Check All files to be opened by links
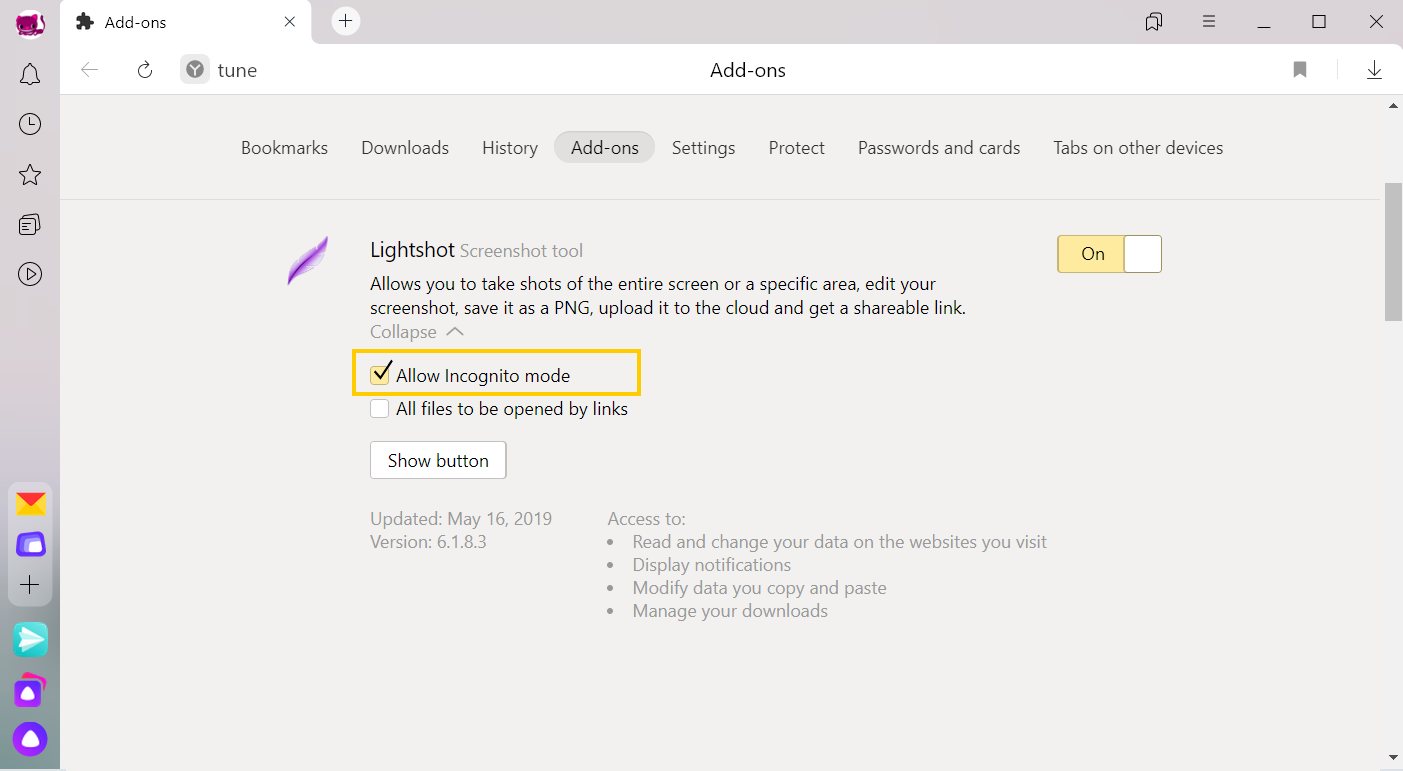 coord(380,409)
